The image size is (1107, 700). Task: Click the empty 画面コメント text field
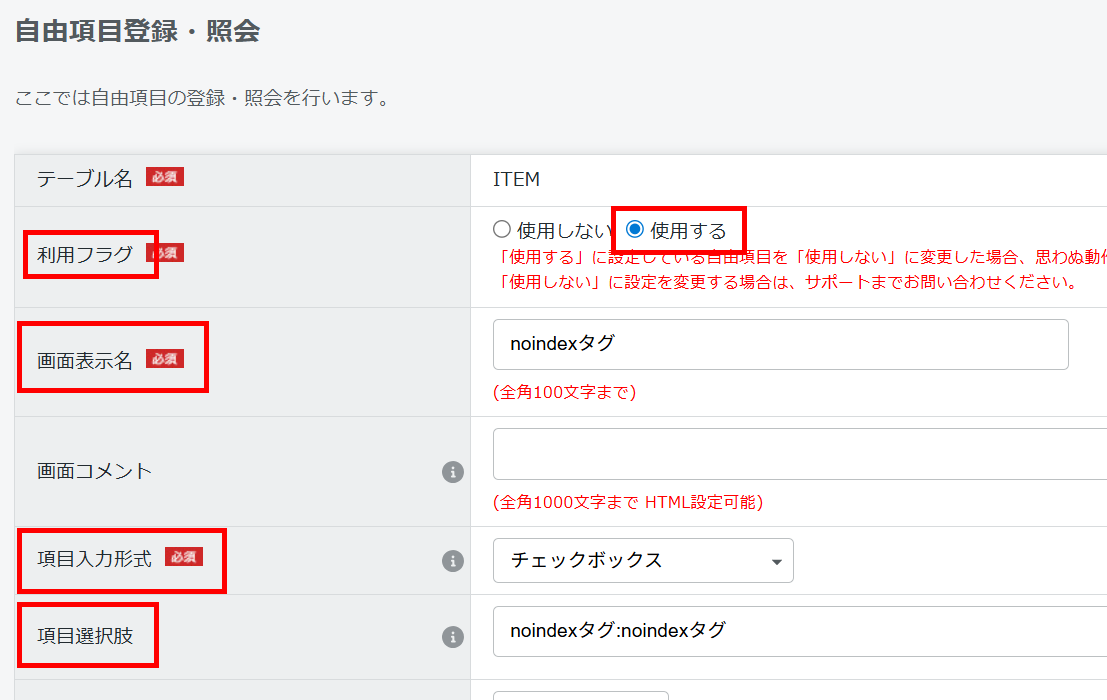coord(800,454)
